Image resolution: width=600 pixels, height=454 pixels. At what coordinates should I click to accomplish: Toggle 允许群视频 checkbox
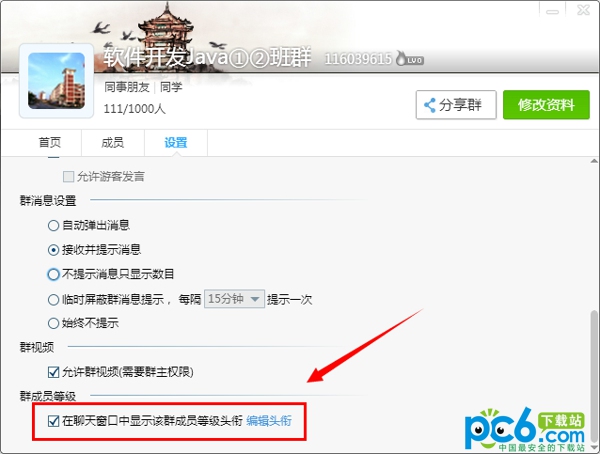[53, 372]
